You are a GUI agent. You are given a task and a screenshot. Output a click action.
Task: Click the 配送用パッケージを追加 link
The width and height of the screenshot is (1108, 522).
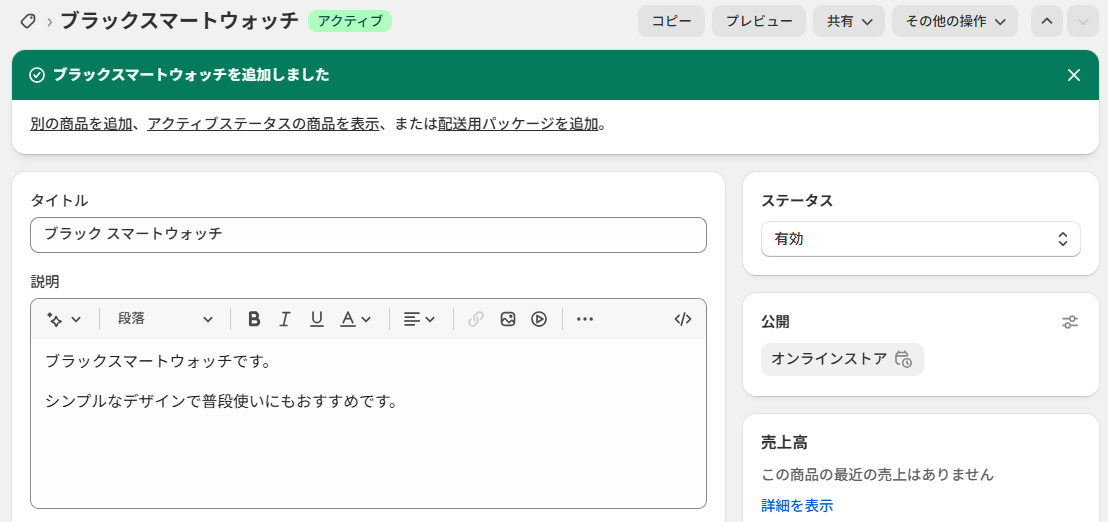(x=518, y=125)
